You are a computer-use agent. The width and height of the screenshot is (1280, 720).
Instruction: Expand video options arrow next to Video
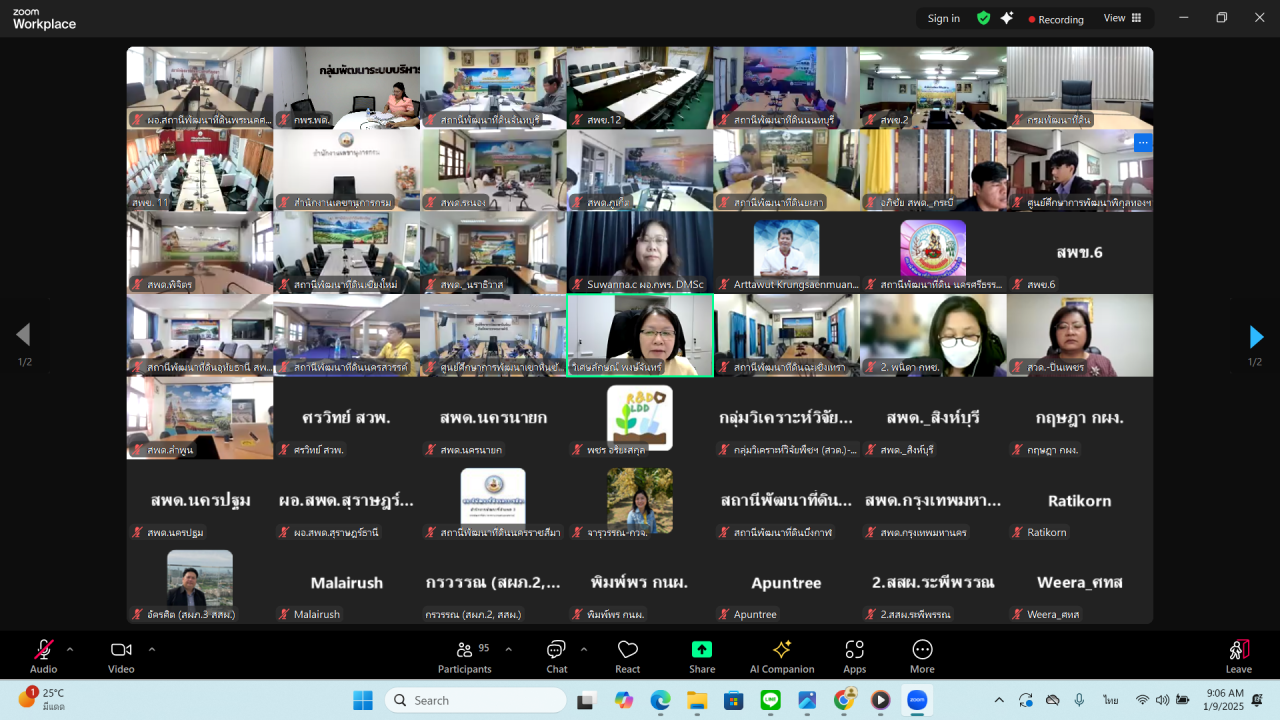pyautogui.click(x=152, y=649)
